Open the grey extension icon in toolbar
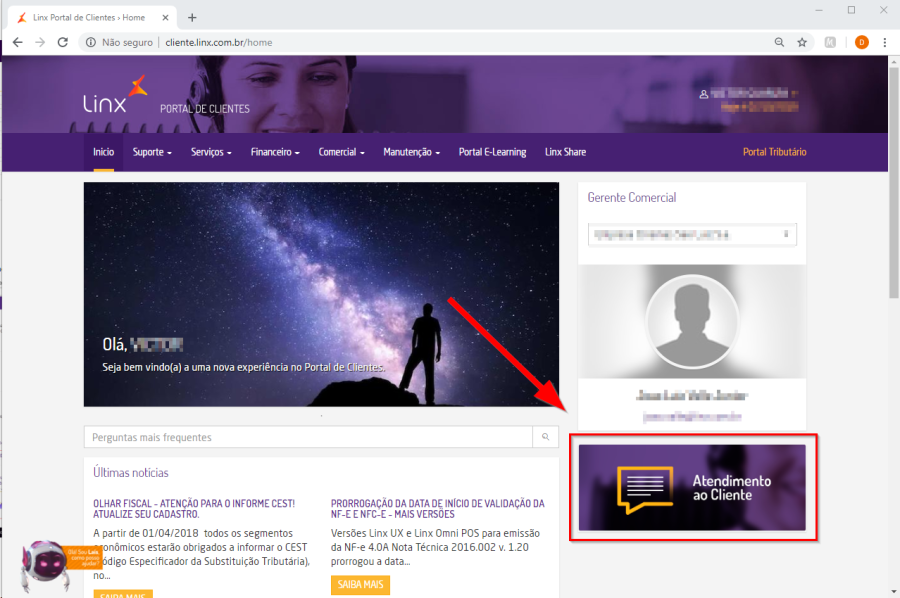This screenshot has height=598, width=900. point(830,42)
